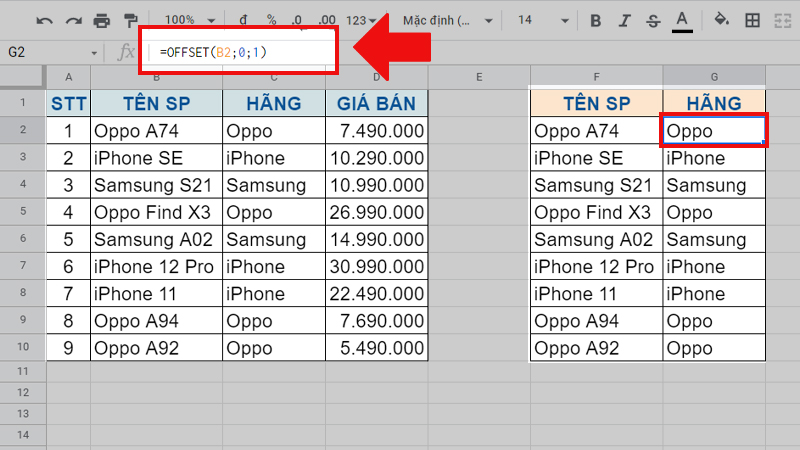Select cell B2 containing Oppo A74

157,131
